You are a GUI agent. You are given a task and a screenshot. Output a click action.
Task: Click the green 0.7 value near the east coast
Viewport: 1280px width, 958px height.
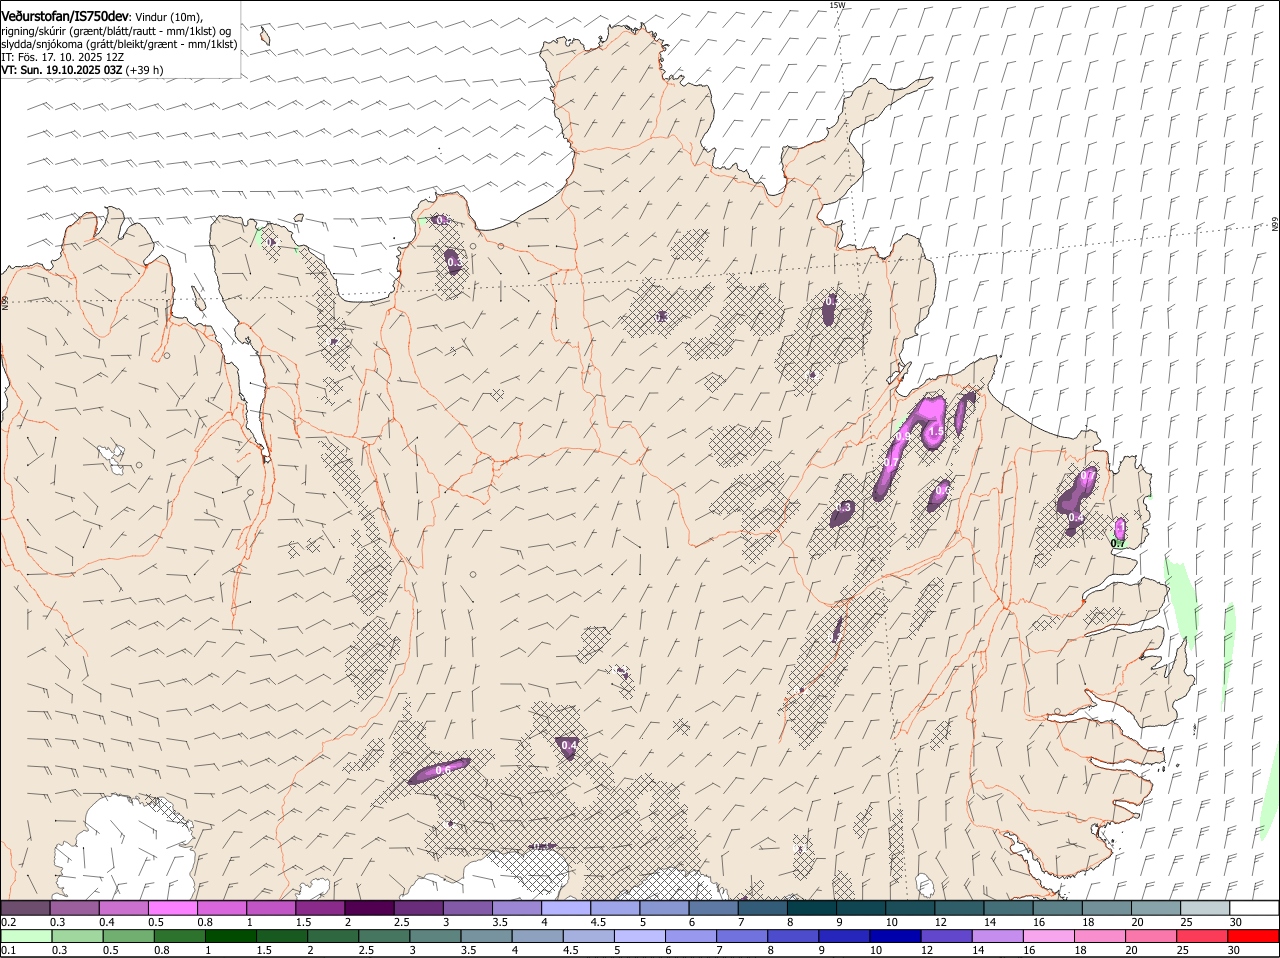tap(1118, 543)
